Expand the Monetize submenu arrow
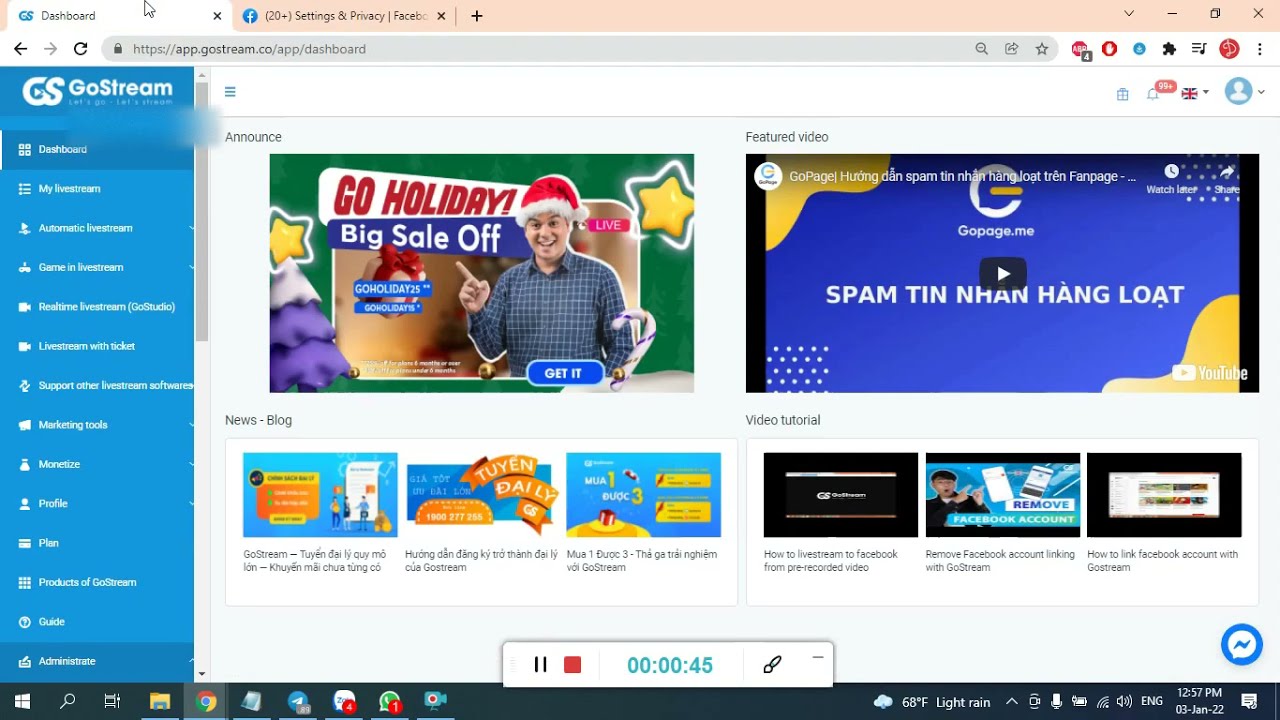Image resolution: width=1280 pixels, height=720 pixels. click(x=191, y=464)
